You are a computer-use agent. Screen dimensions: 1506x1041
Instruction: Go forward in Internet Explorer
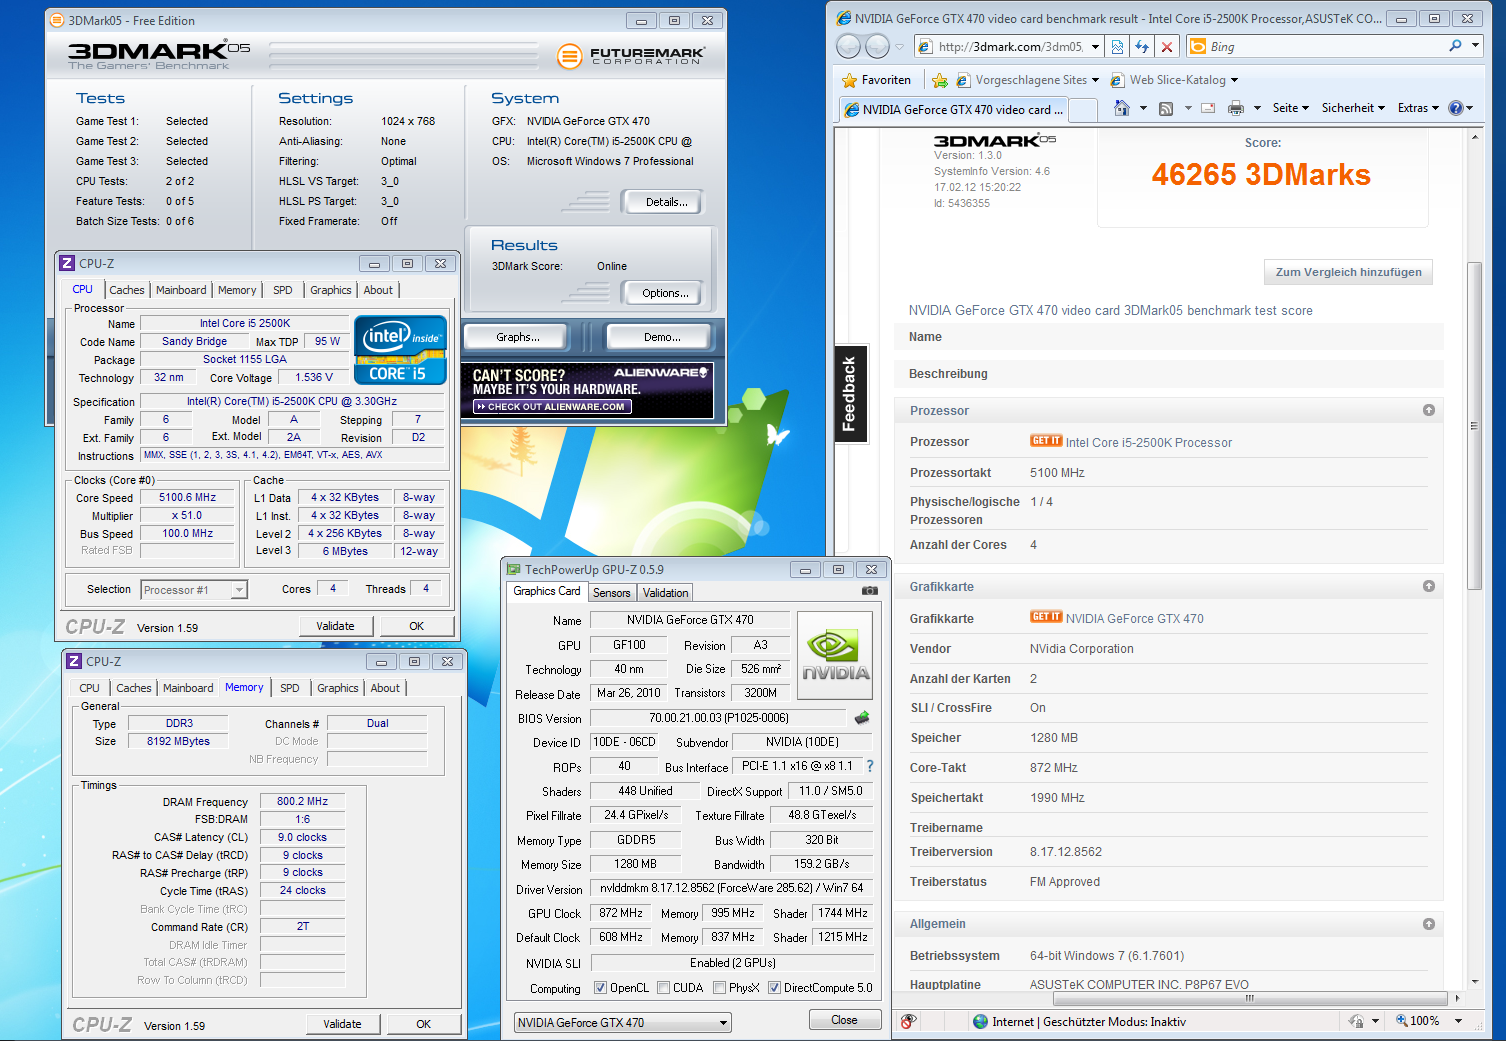(x=877, y=46)
